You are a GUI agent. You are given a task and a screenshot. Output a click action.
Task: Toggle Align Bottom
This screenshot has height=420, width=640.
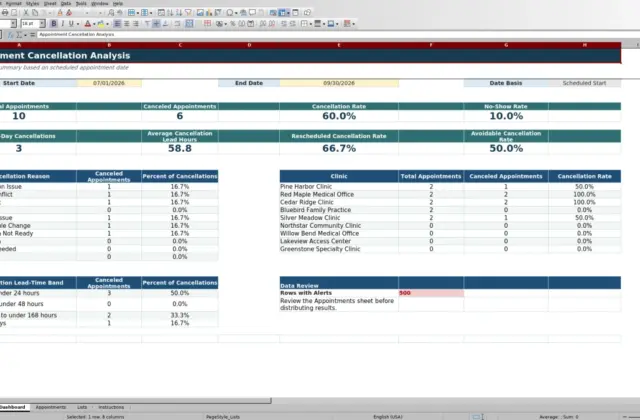coord(165,24)
